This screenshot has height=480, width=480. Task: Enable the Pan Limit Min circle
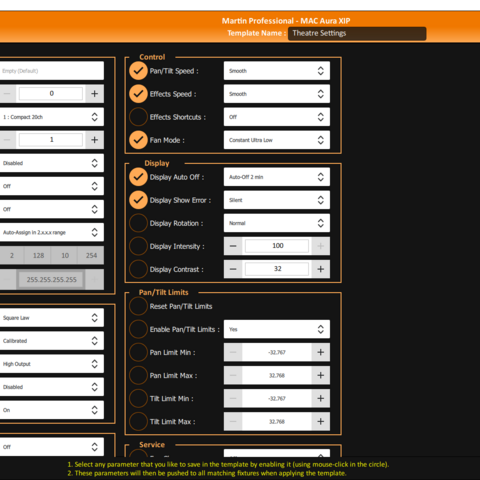click(x=138, y=352)
